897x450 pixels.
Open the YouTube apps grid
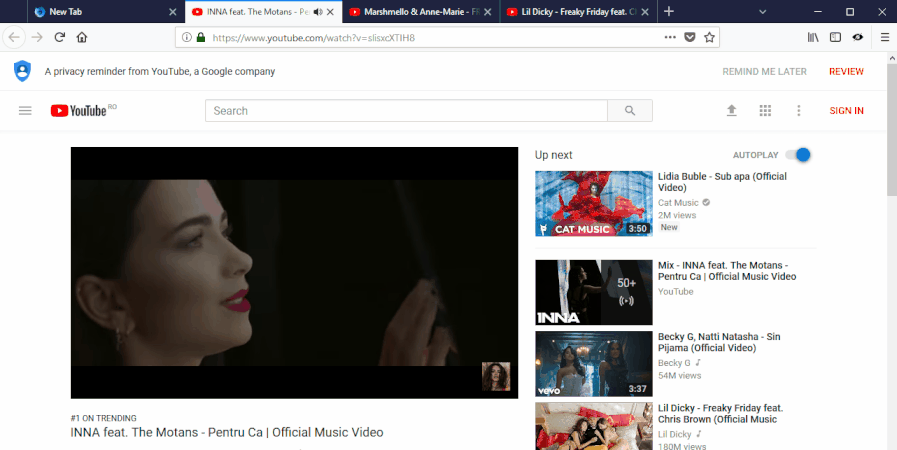pyautogui.click(x=765, y=111)
